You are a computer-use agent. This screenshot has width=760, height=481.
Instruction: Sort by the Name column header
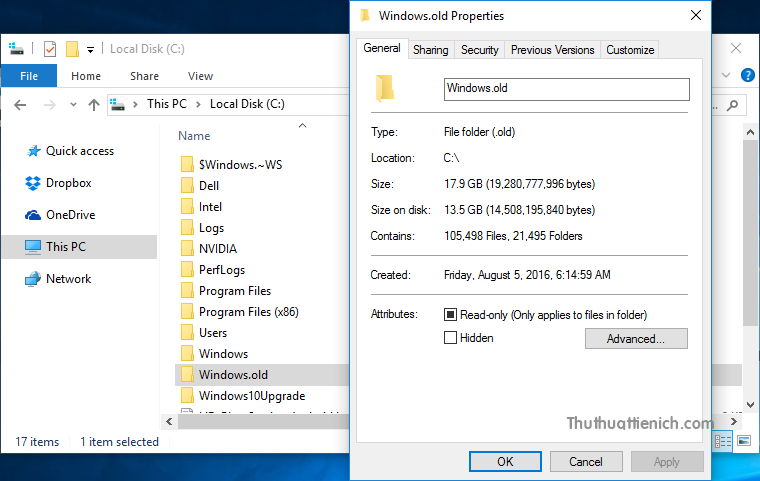click(194, 136)
